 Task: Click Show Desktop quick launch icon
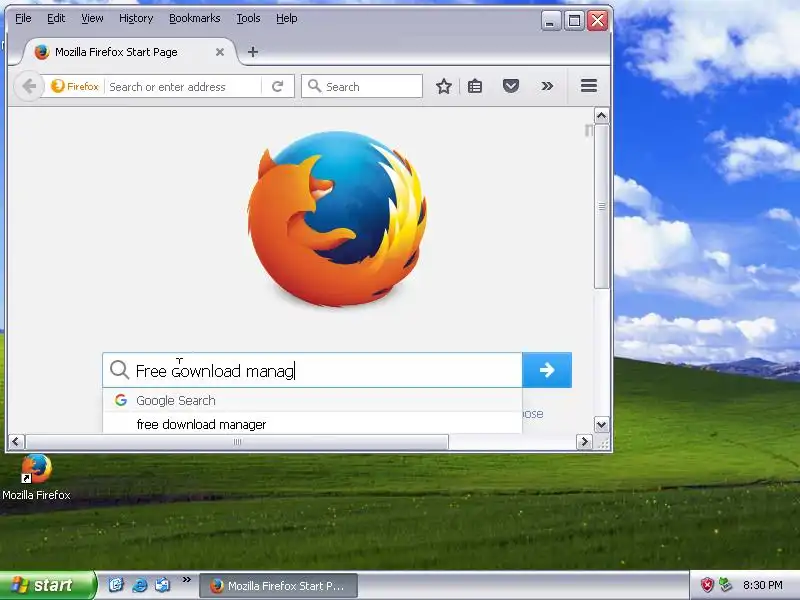[x=116, y=585]
